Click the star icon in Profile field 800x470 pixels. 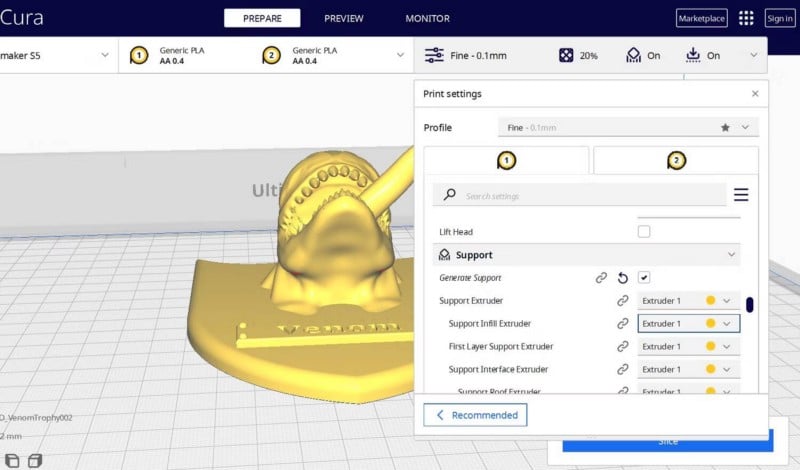click(x=725, y=128)
